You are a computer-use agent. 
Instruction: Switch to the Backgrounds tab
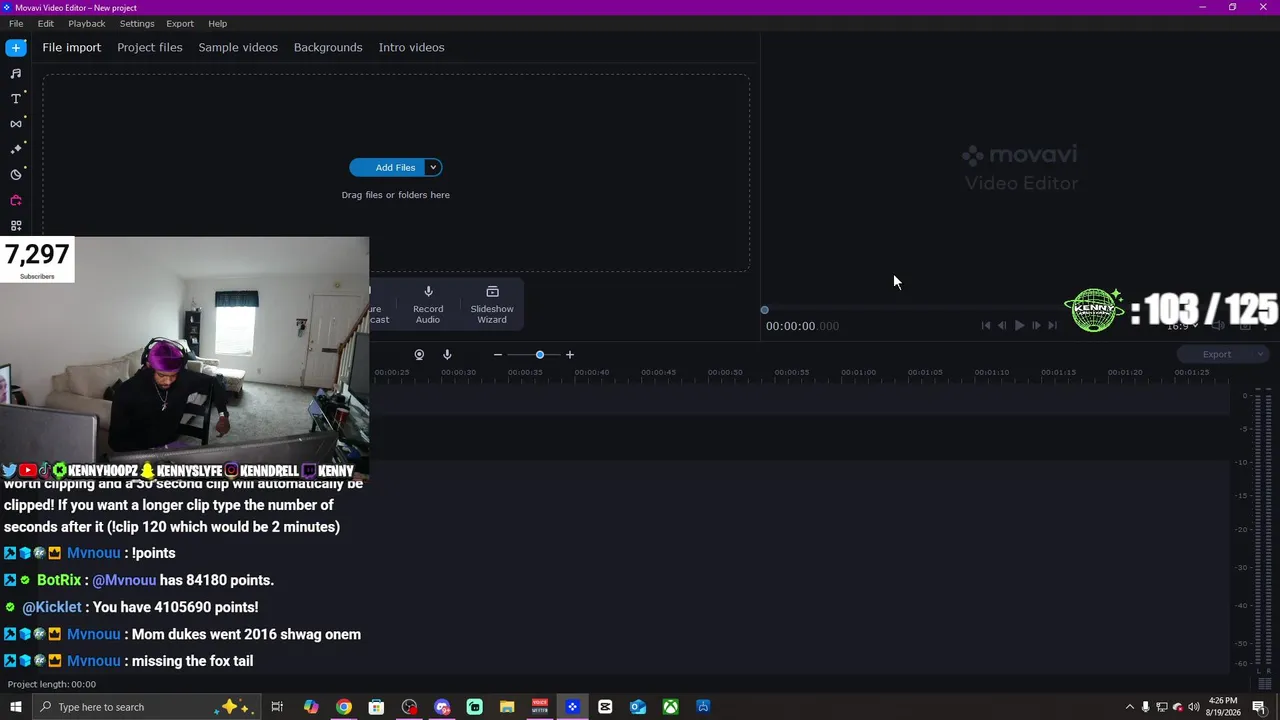point(328,47)
